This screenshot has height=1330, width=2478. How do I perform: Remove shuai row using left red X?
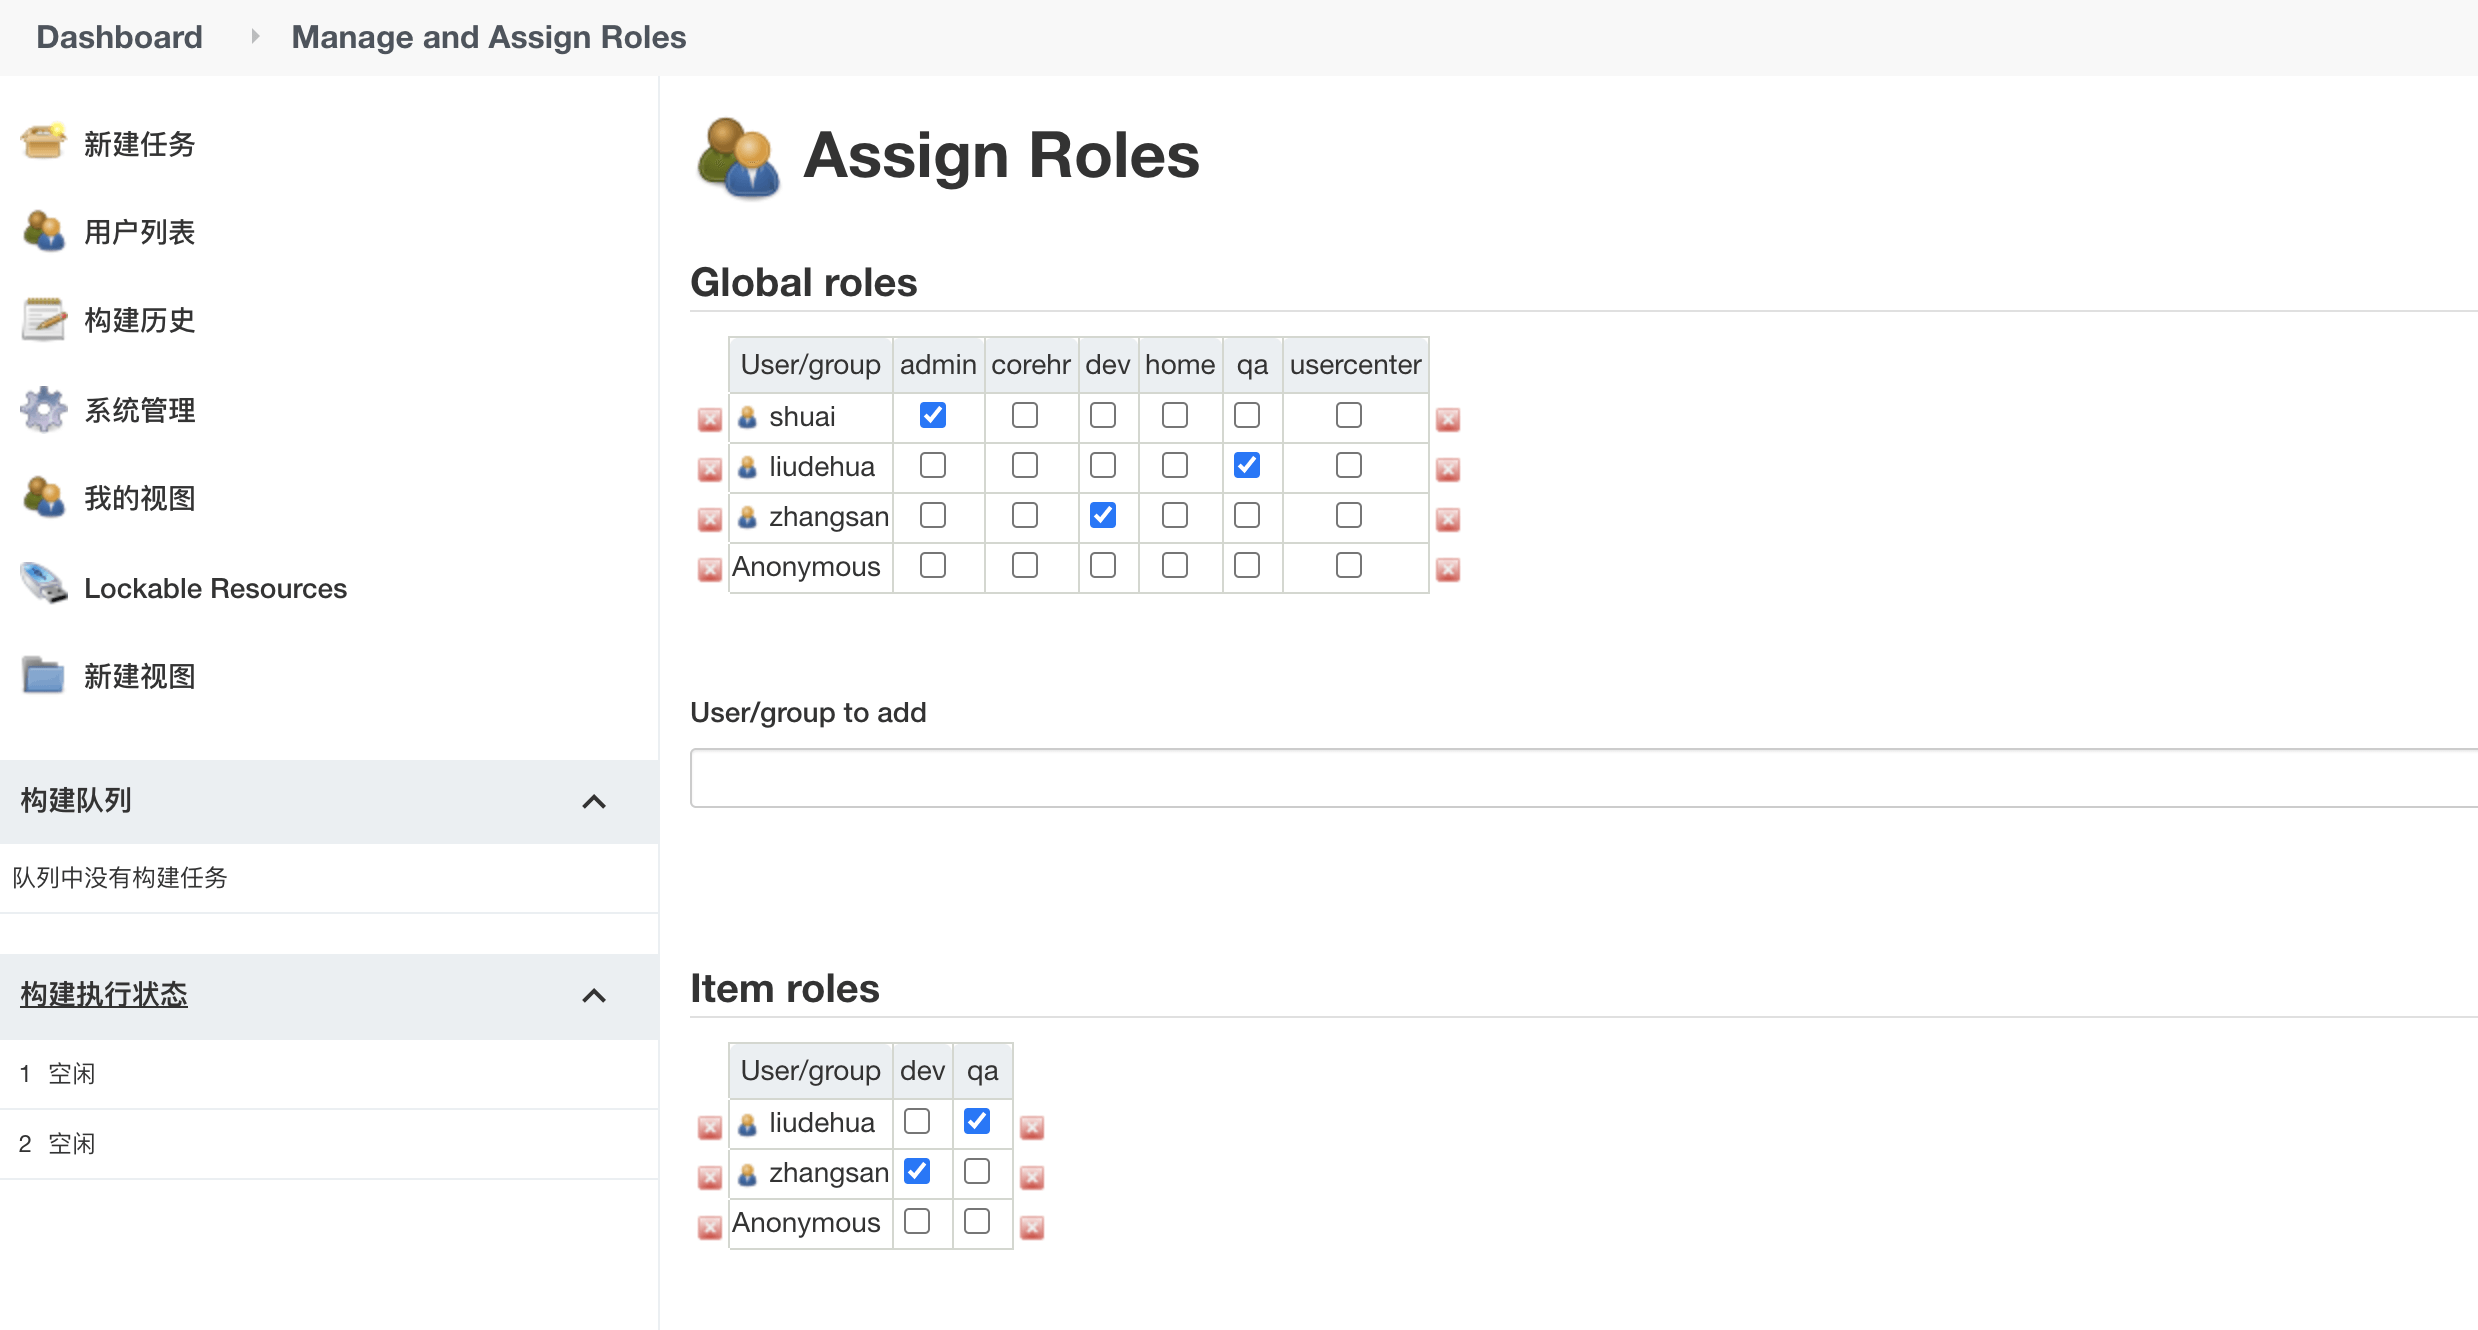[x=710, y=419]
